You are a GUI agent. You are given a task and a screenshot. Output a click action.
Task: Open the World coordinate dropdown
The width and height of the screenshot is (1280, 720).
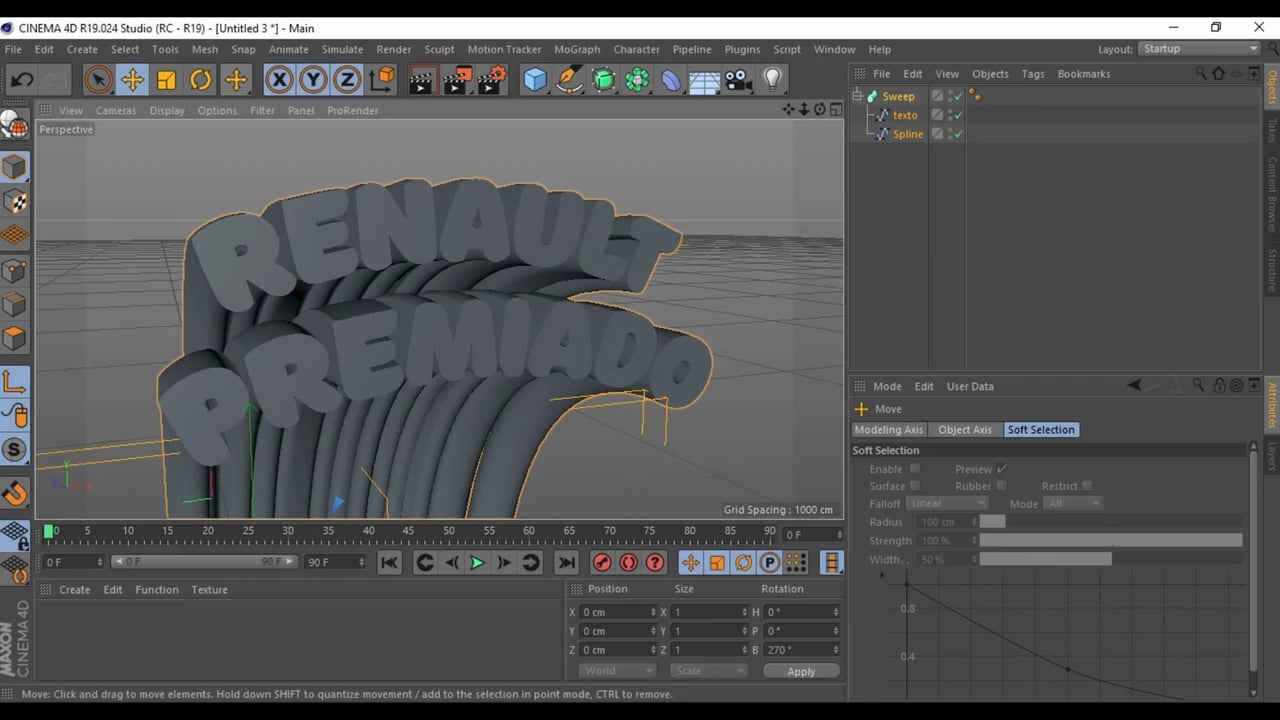click(617, 671)
